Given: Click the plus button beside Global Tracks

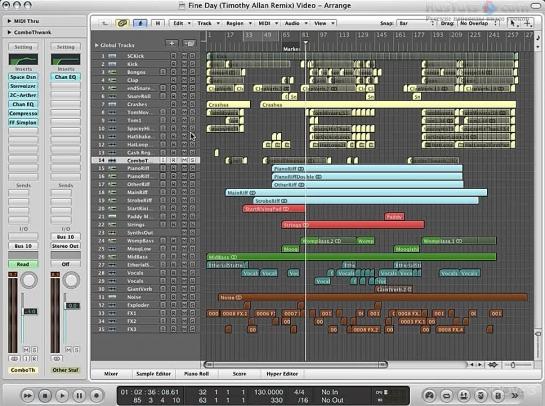Looking at the screenshot, I should 172,43.
